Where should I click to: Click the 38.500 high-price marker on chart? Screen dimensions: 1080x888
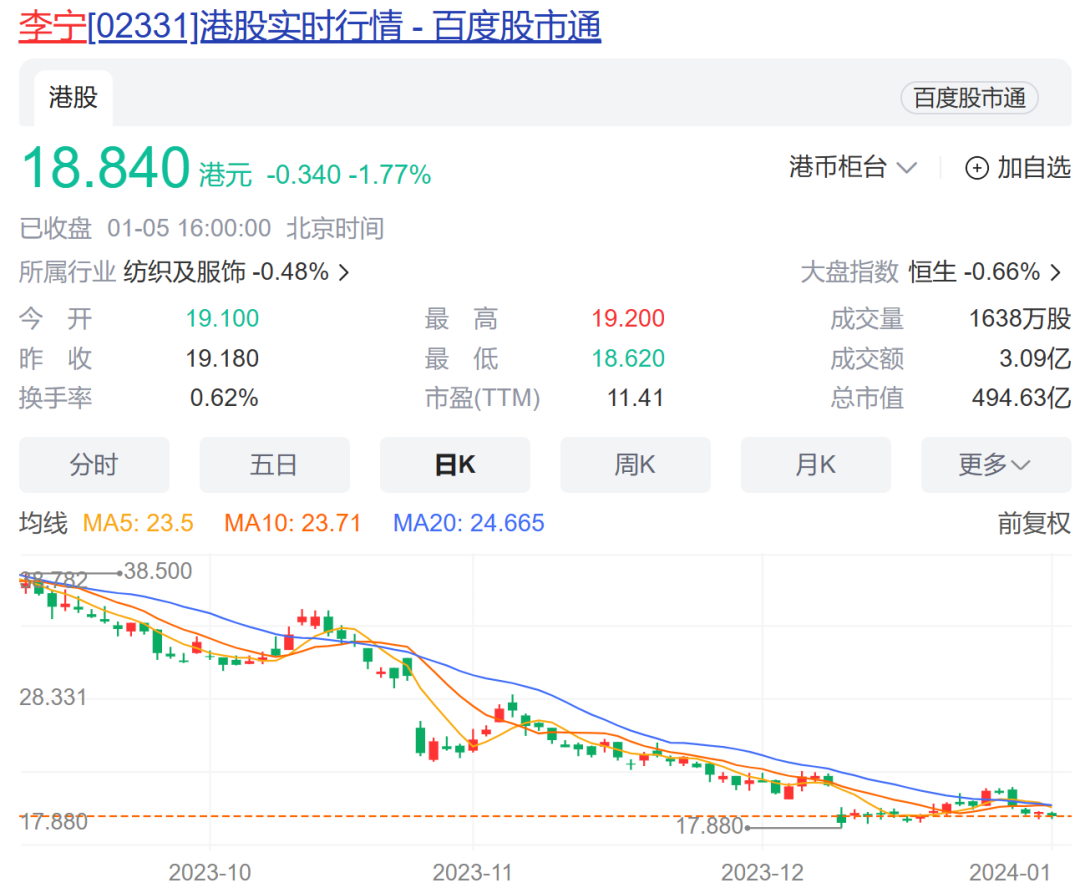point(158,571)
